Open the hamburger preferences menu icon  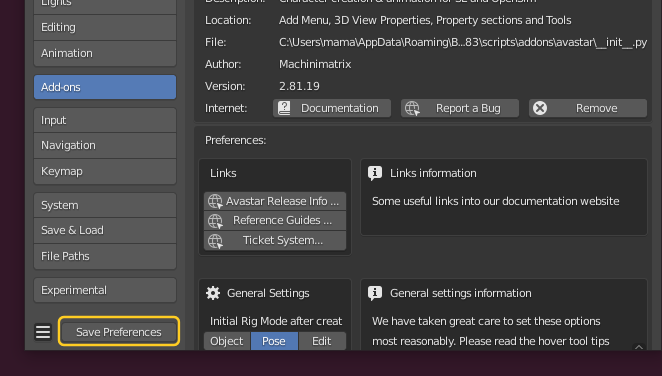(43, 332)
